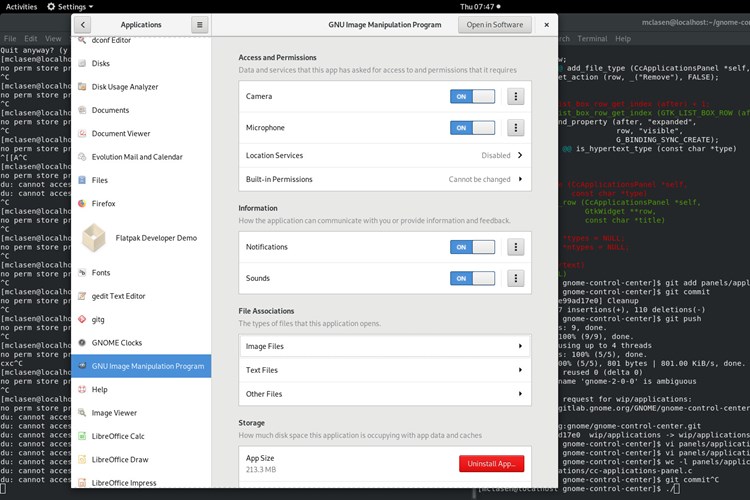
Task: Click the Image Viewer magnifier icon
Action: pyautogui.click(x=82, y=412)
